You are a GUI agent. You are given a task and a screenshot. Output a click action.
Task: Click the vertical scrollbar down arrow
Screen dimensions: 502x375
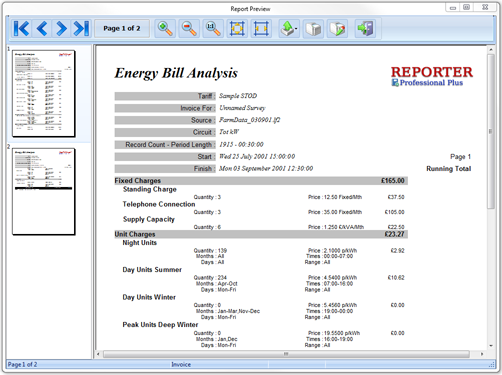[491, 346]
